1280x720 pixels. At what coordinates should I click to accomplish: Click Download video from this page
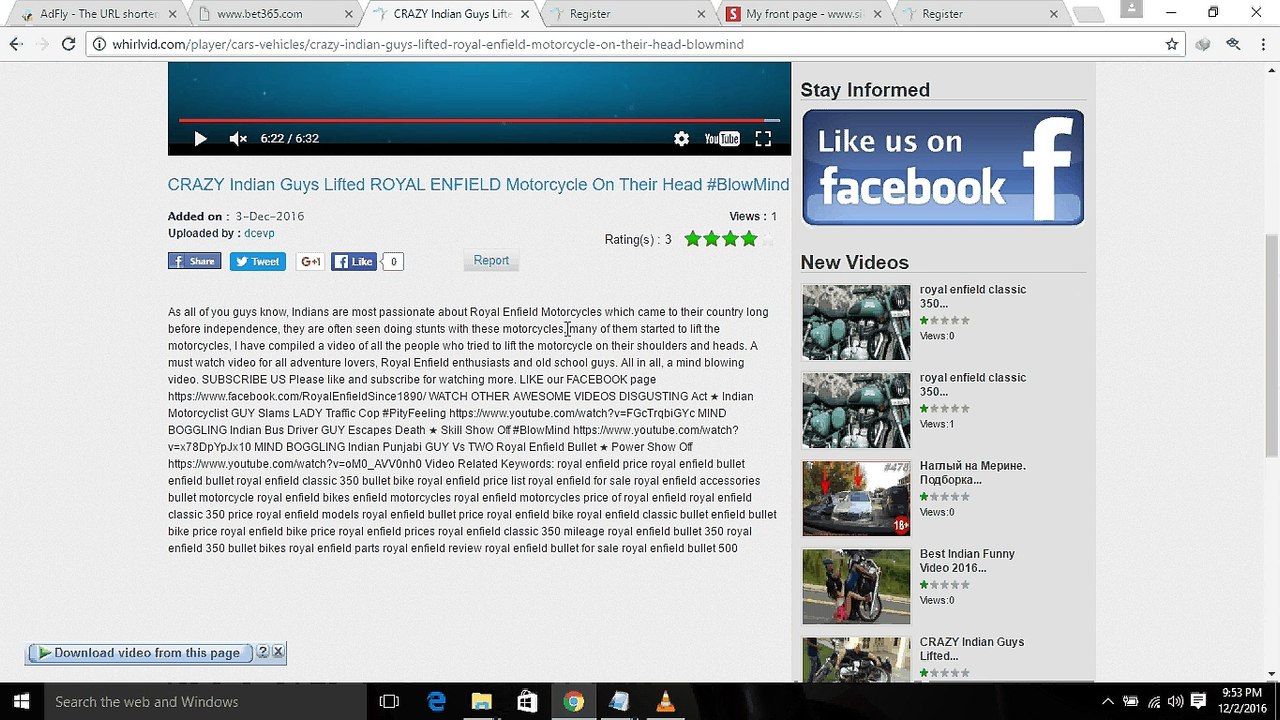(140, 653)
